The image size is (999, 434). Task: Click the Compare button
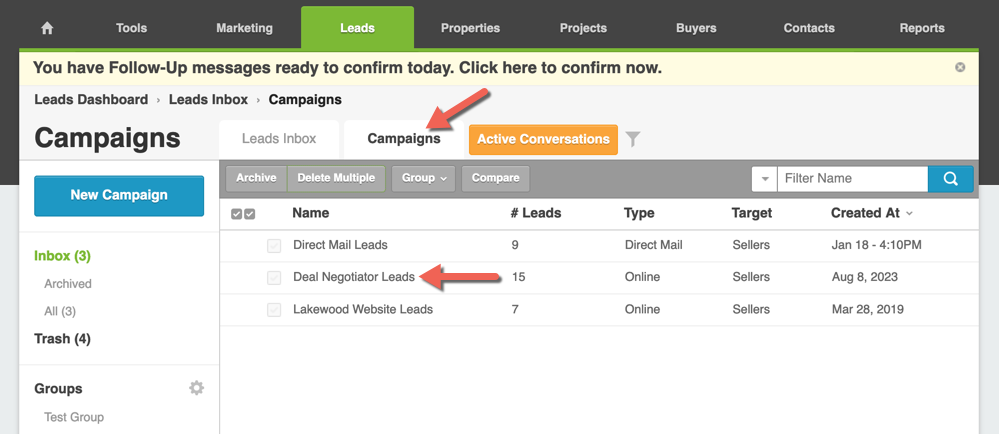(496, 178)
